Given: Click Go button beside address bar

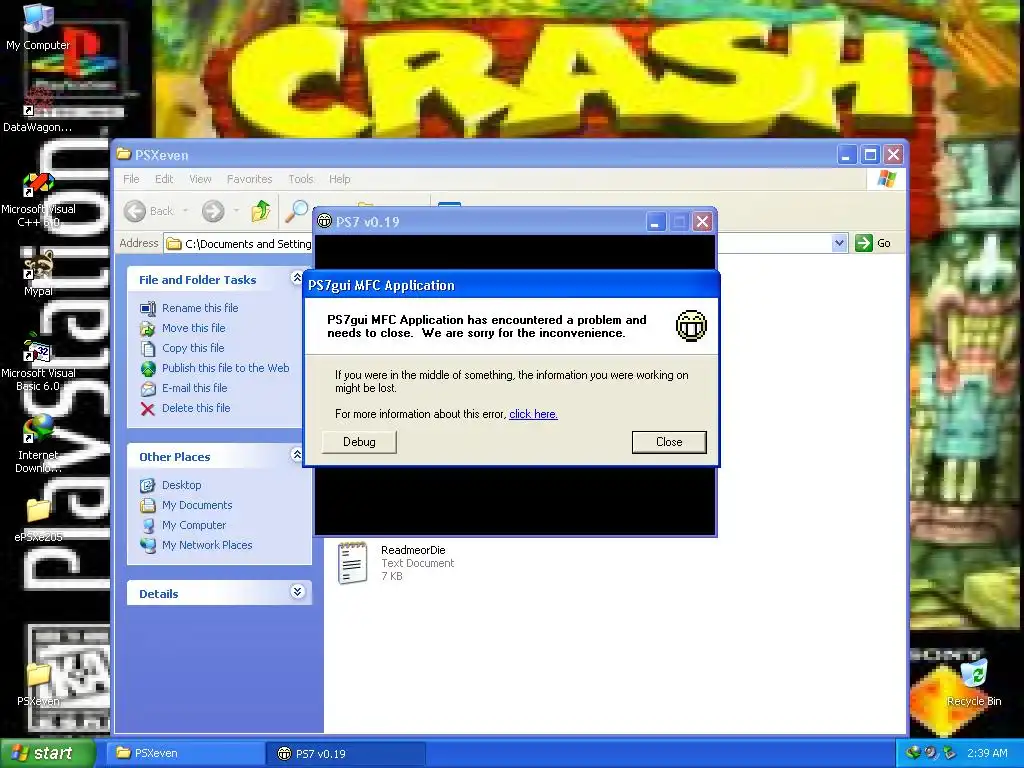Looking at the screenshot, I should (x=873, y=243).
